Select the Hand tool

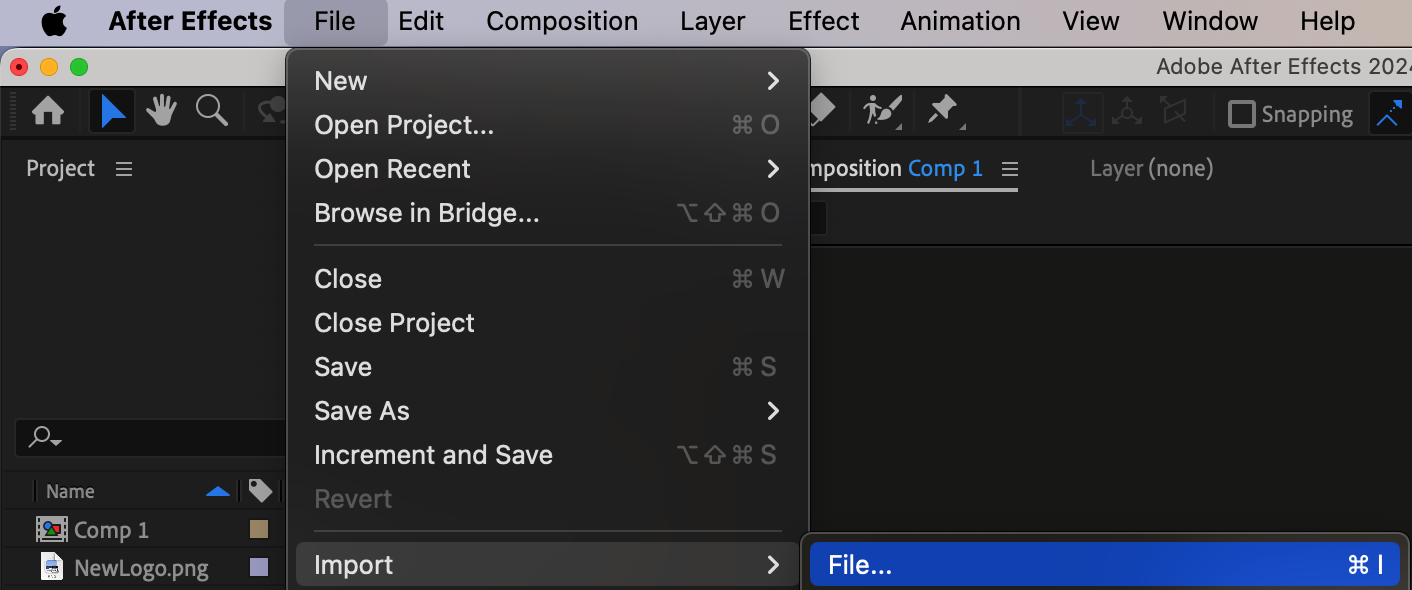click(161, 111)
